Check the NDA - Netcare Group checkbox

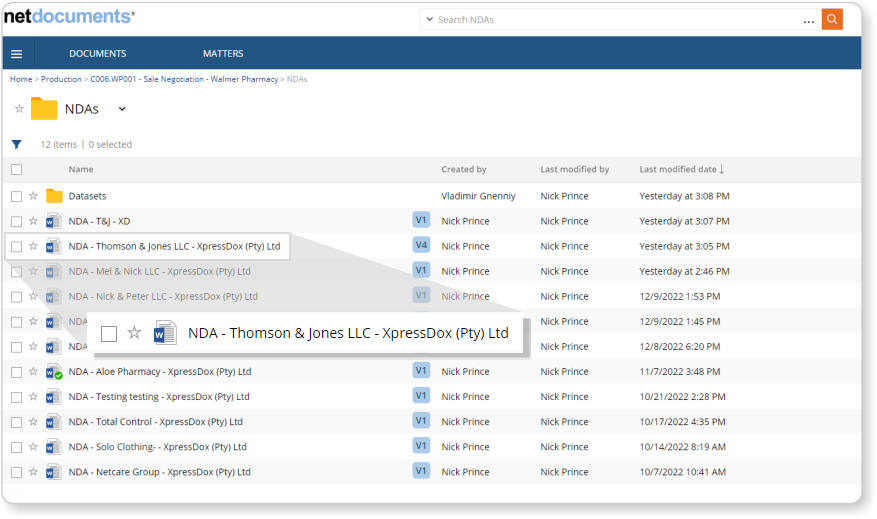(17, 473)
